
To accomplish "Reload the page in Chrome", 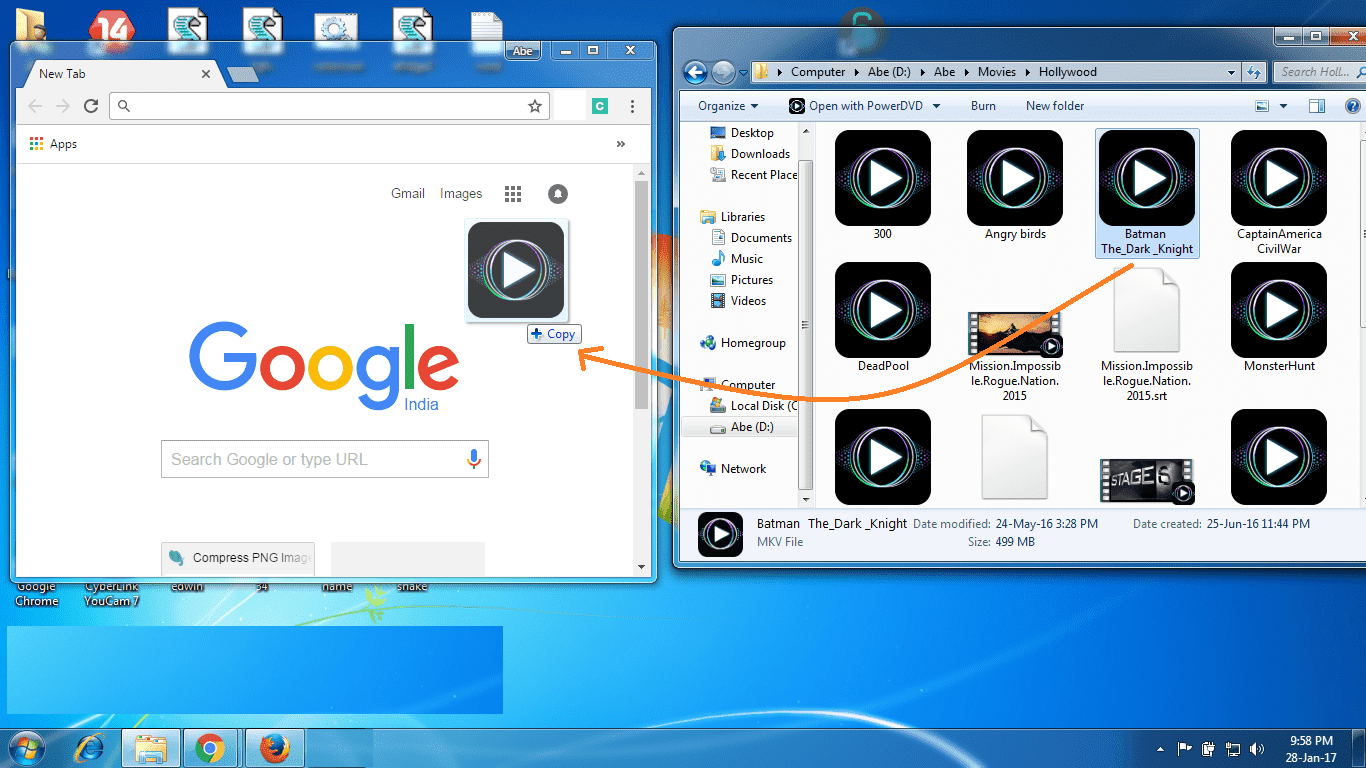I will [91, 106].
